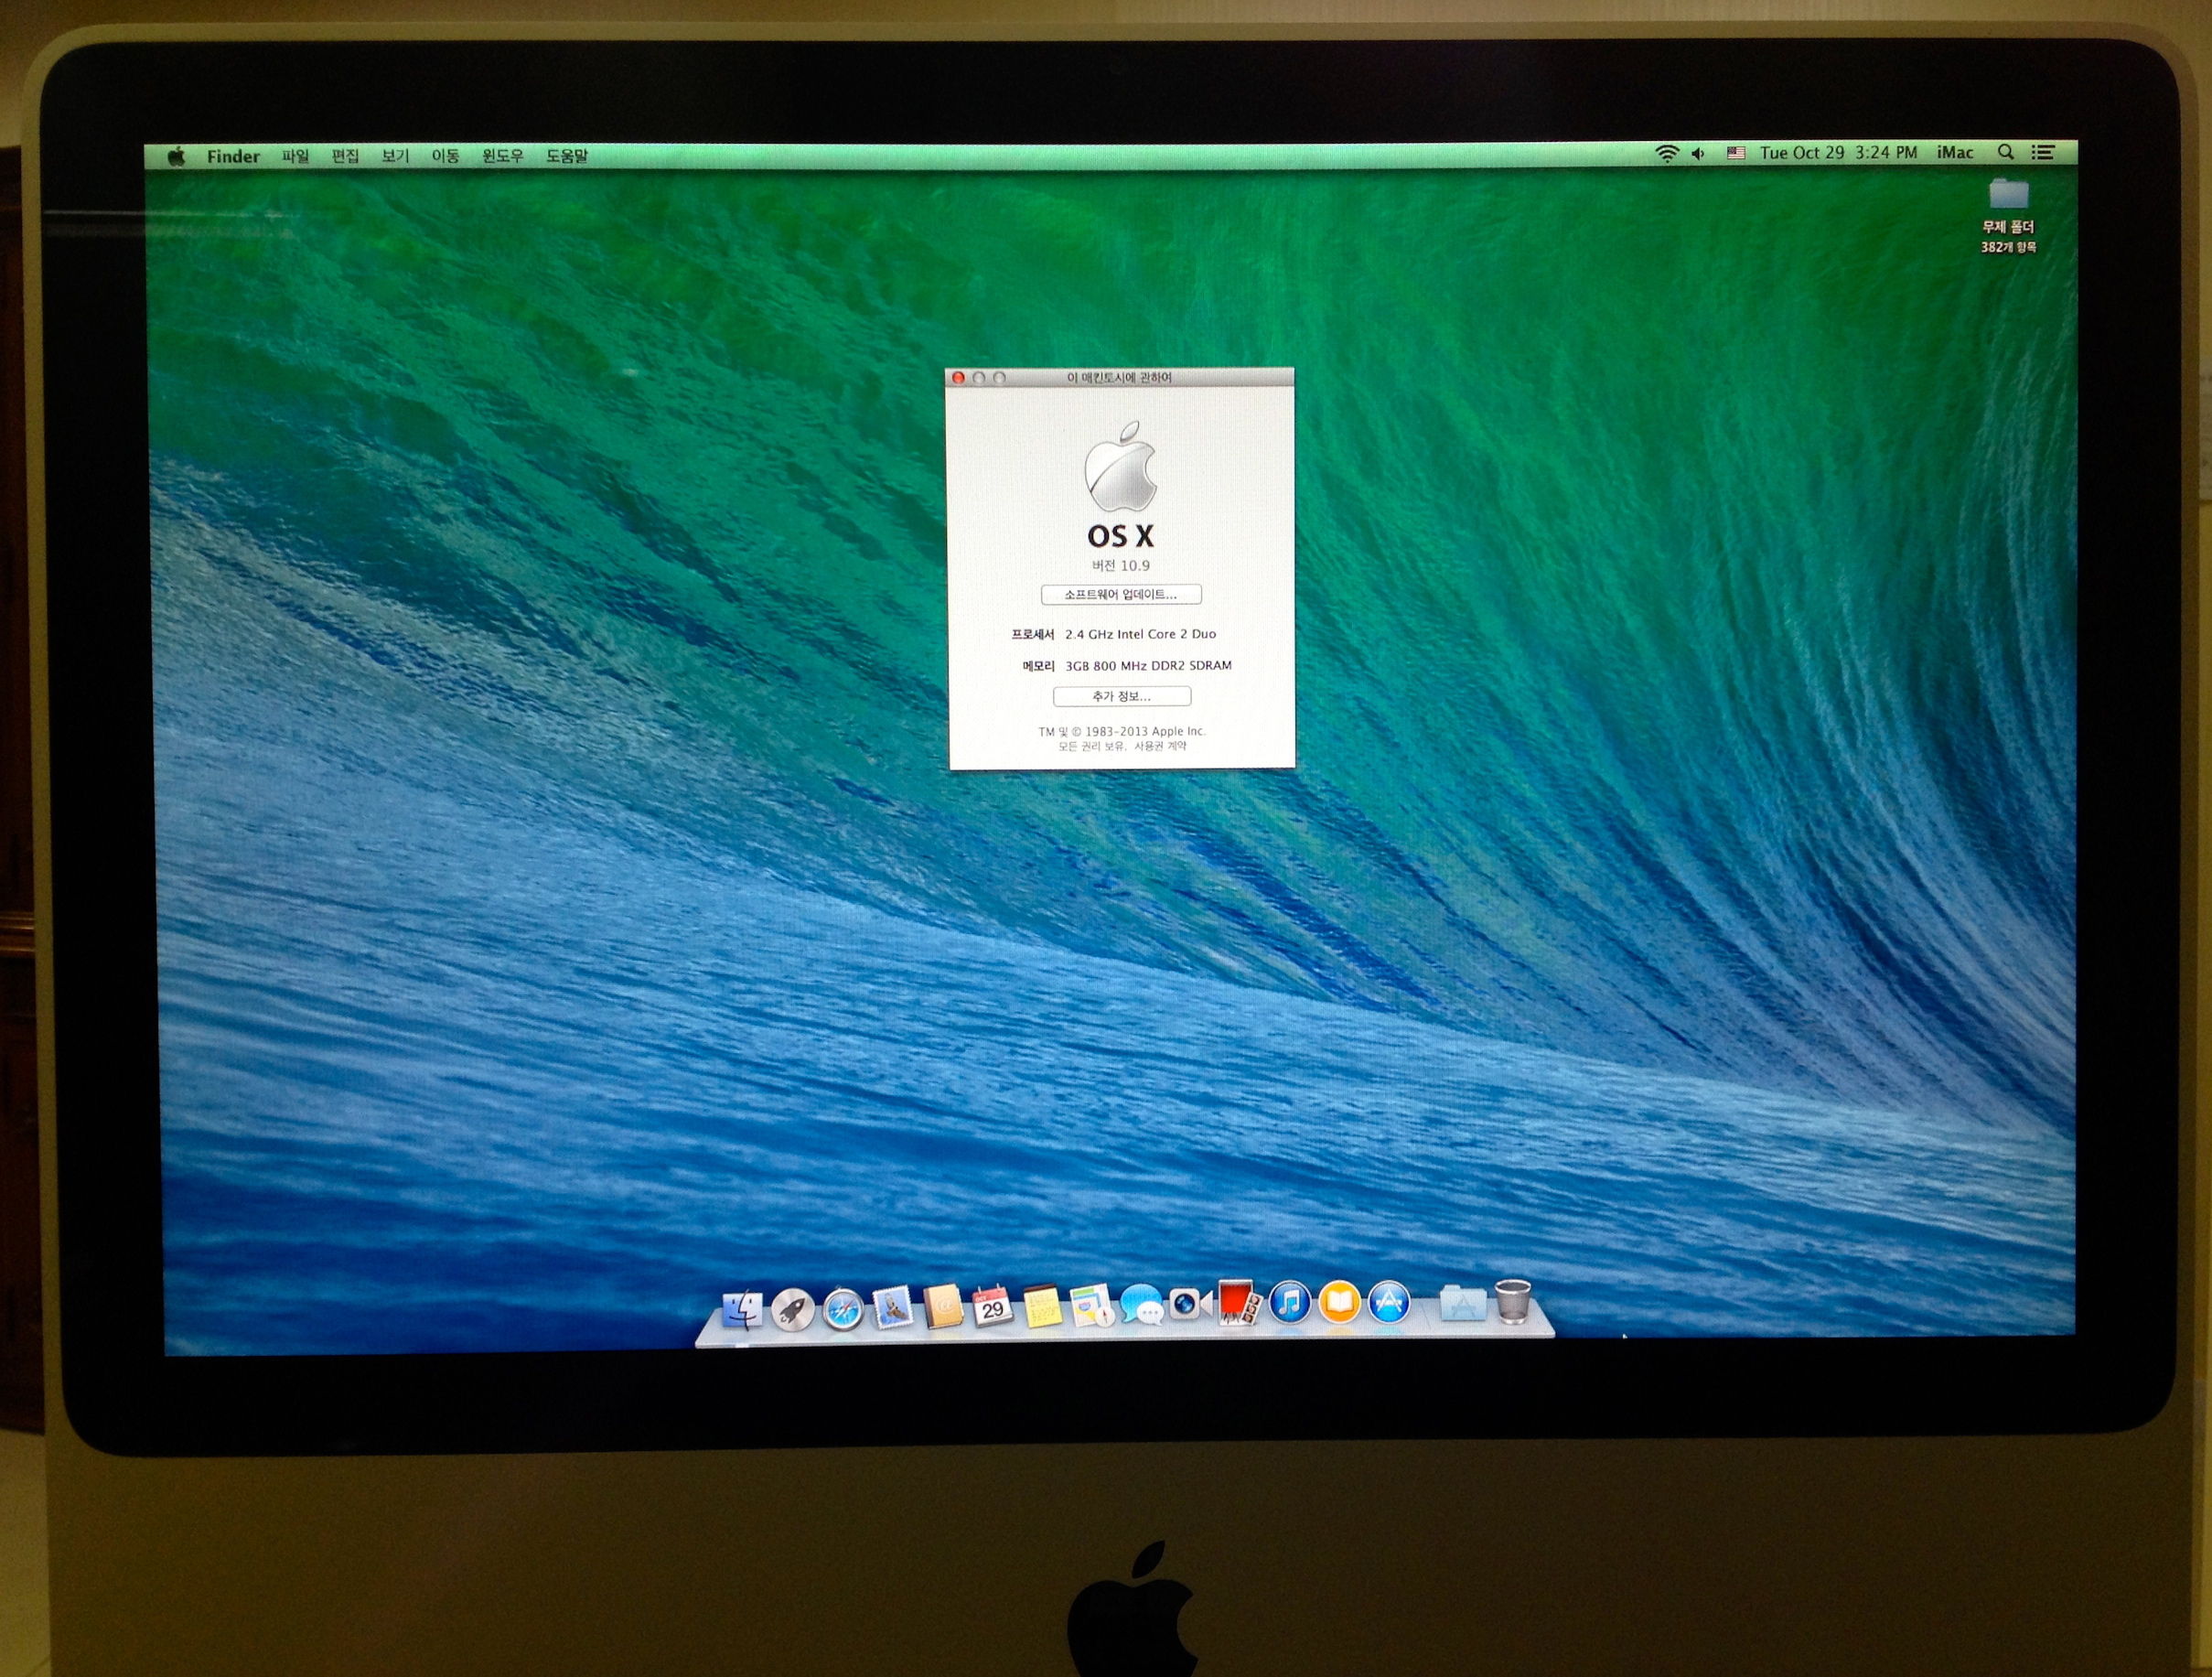This screenshot has width=2212, height=1677.
Task: Open the 도움말 menu
Action: 566,156
